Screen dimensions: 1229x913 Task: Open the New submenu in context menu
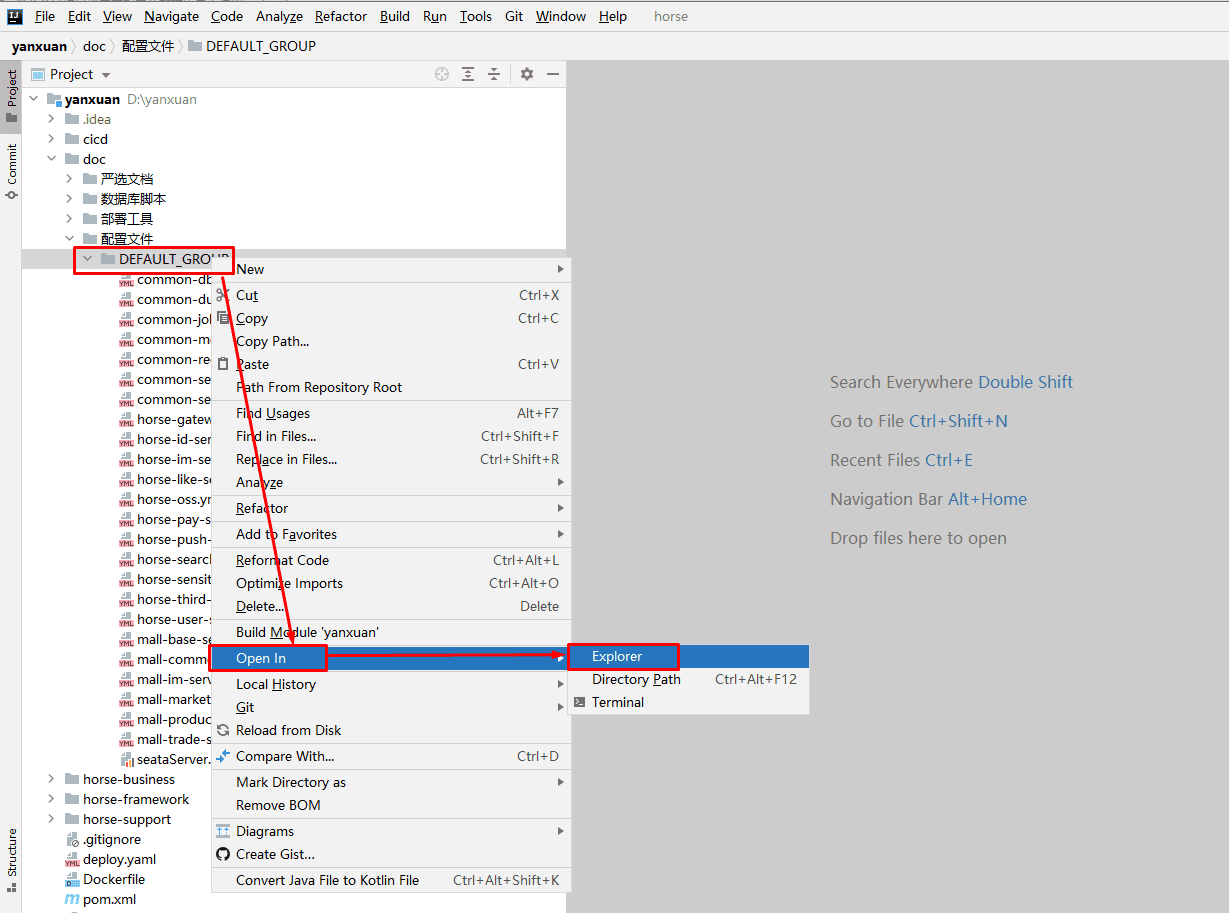390,269
